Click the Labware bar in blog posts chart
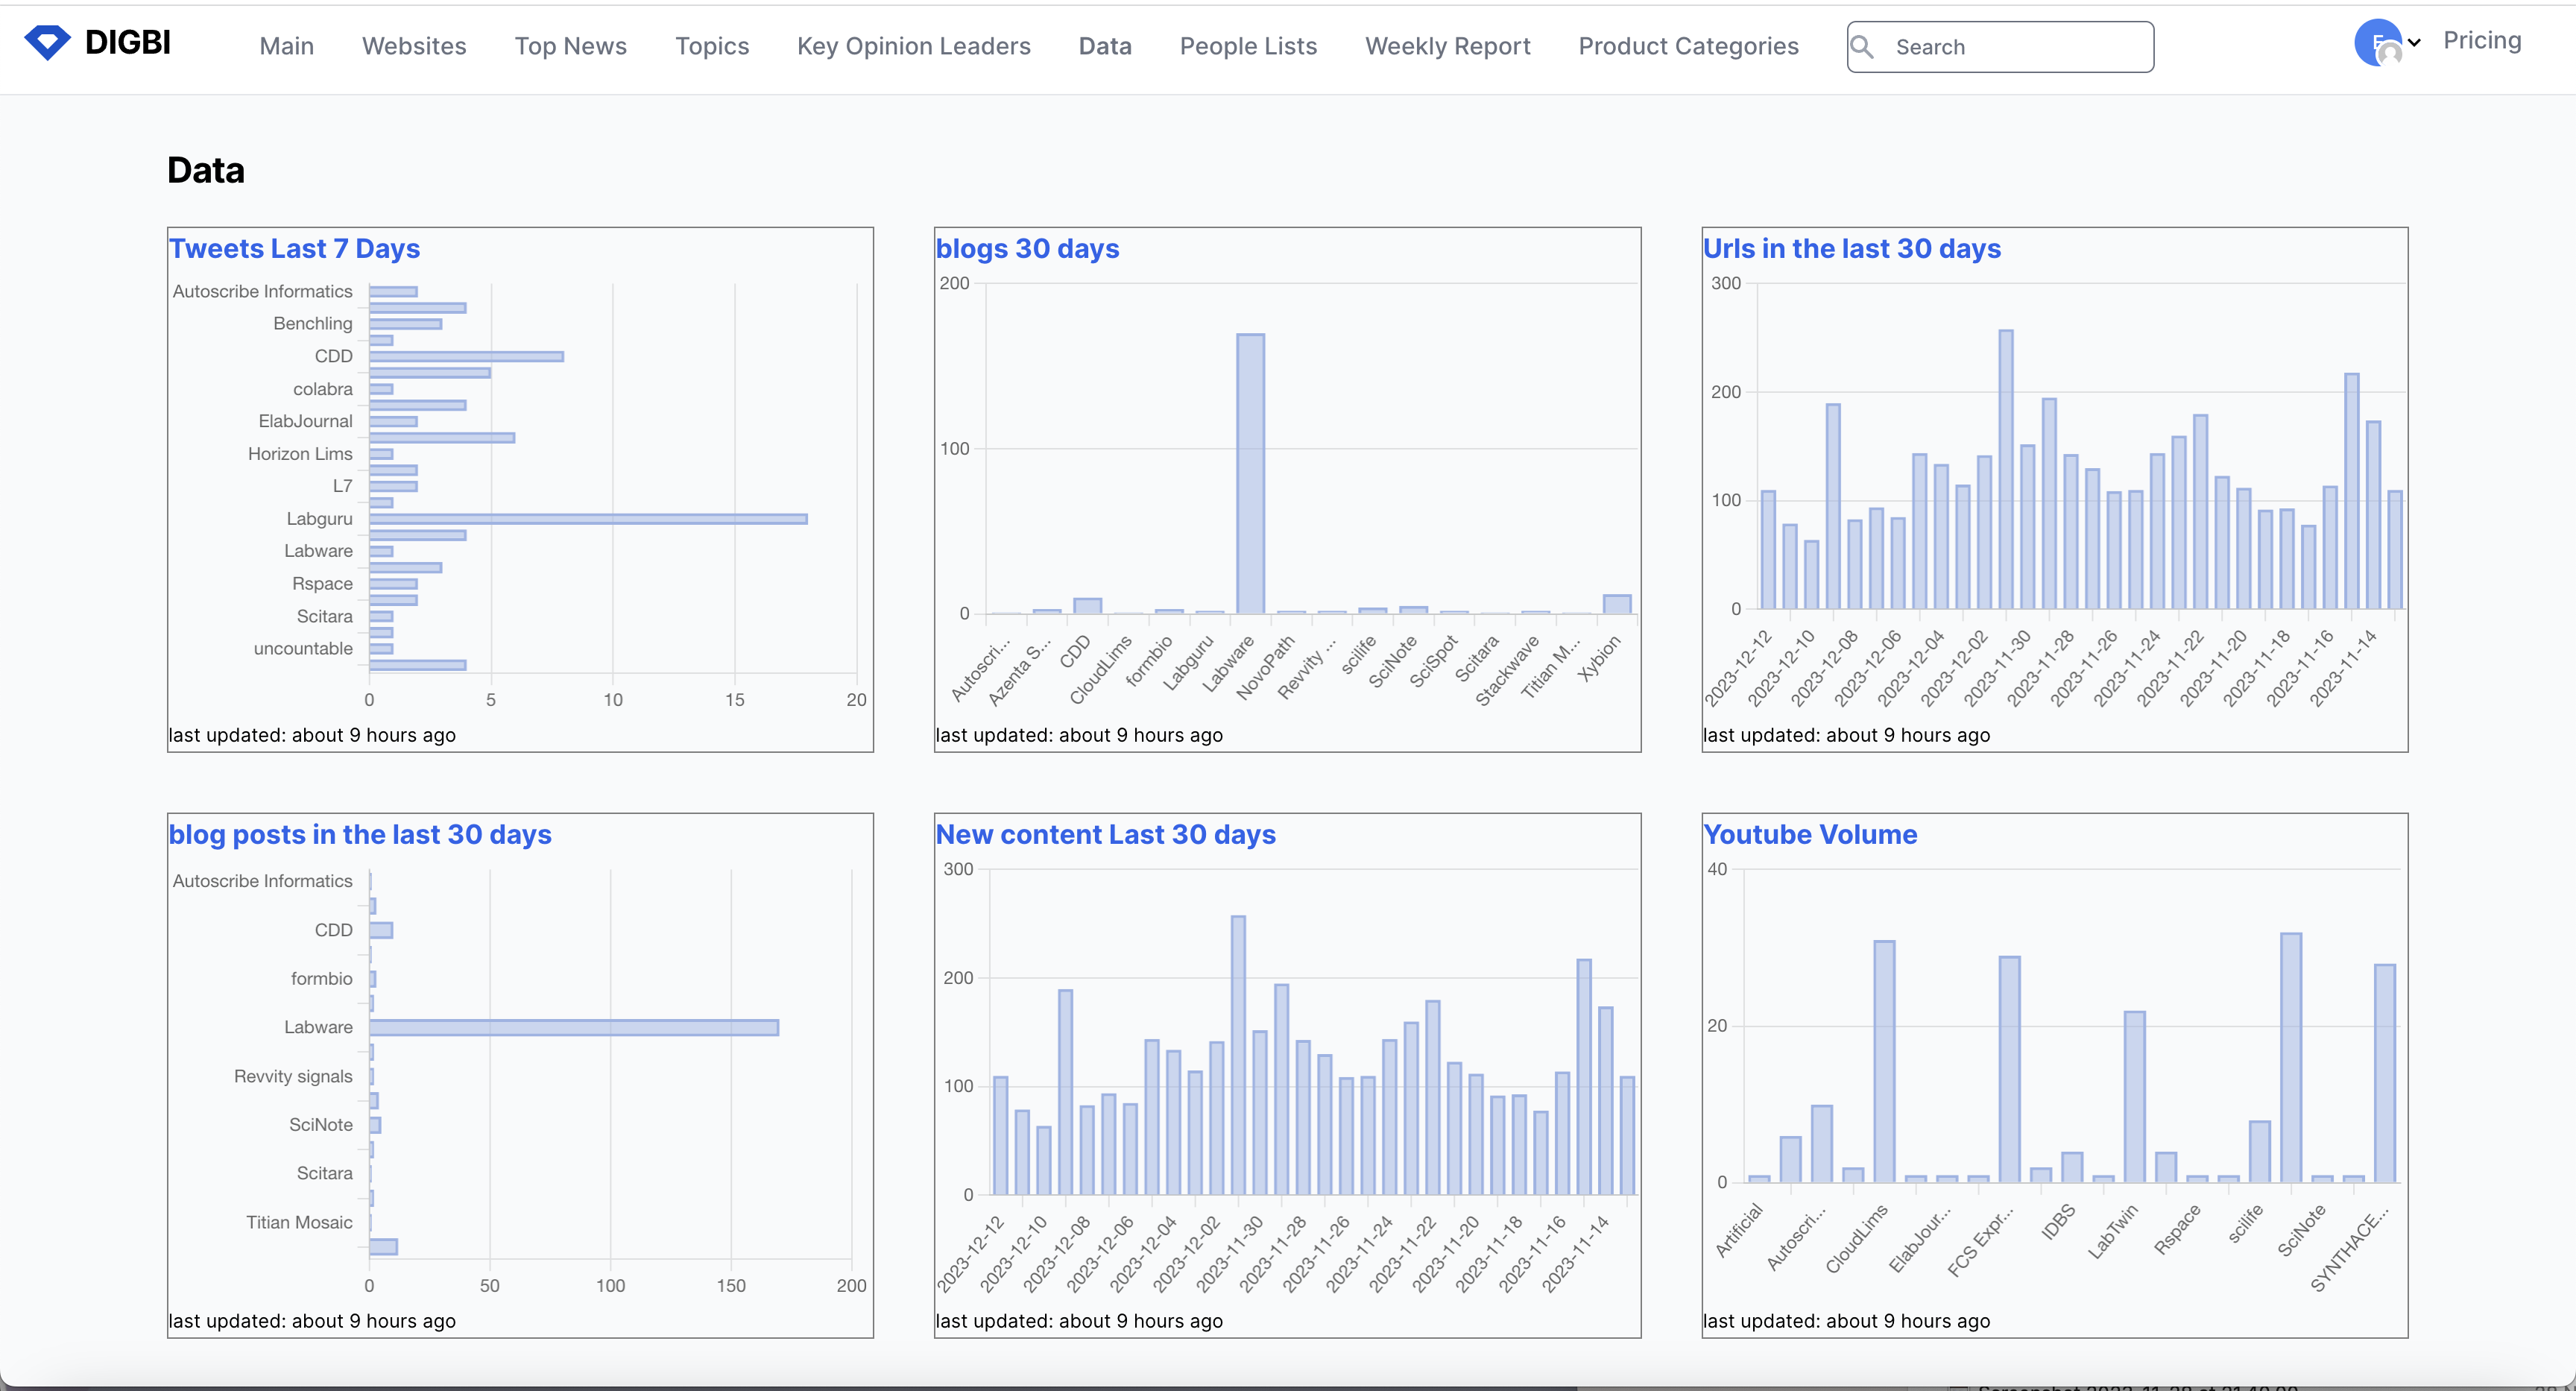 click(x=574, y=1027)
